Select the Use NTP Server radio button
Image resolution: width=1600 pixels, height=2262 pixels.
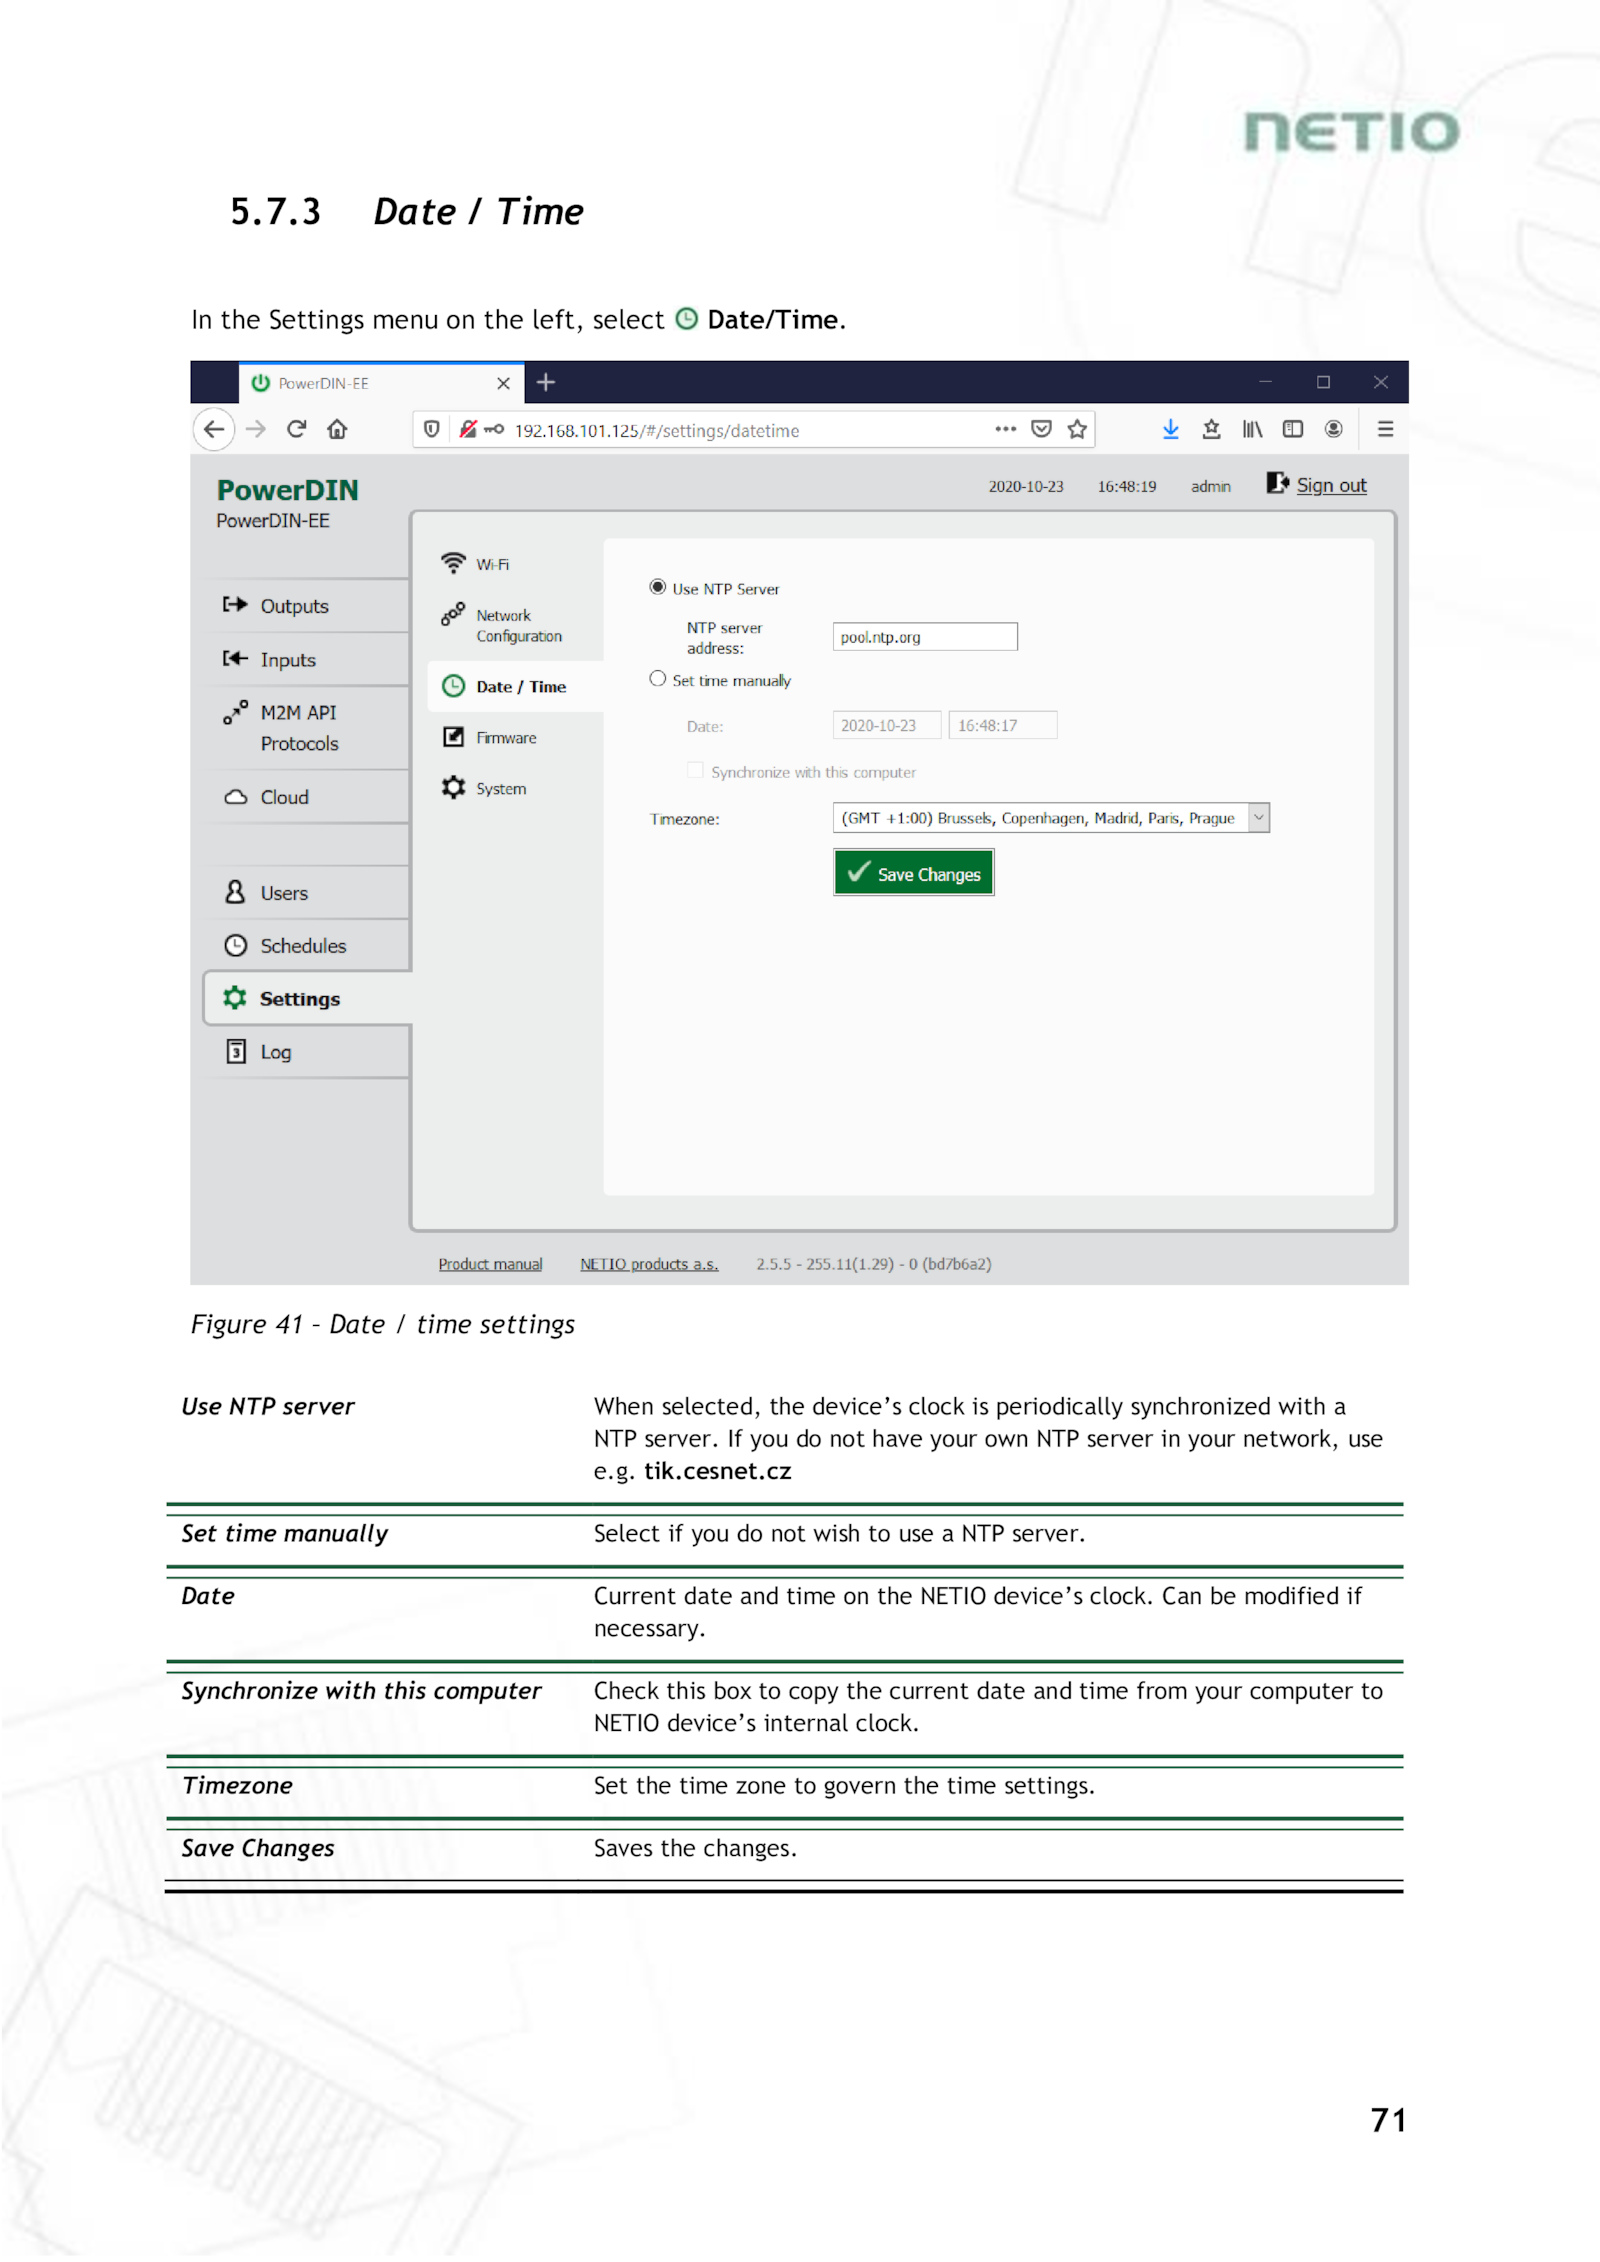point(657,587)
